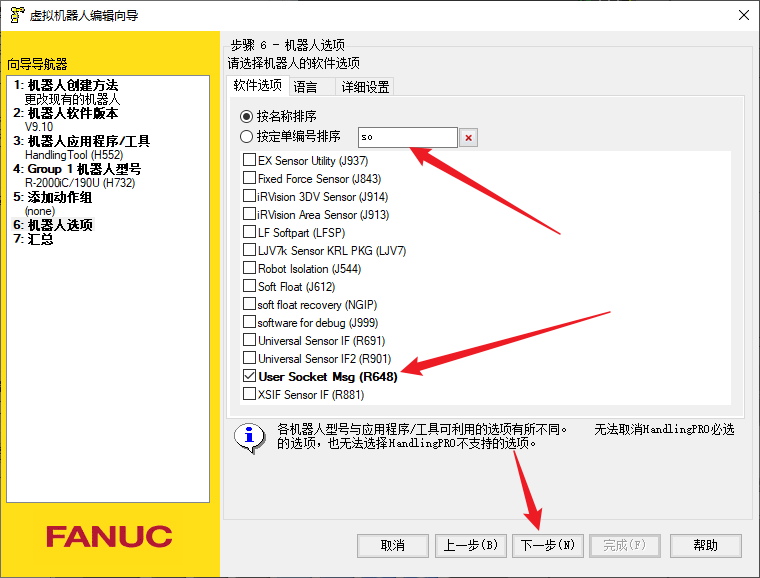Tick LJV7k Sensor KRL PKG (LJV7)
Viewport: 760px width, 578px height.
[x=250, y=250]
